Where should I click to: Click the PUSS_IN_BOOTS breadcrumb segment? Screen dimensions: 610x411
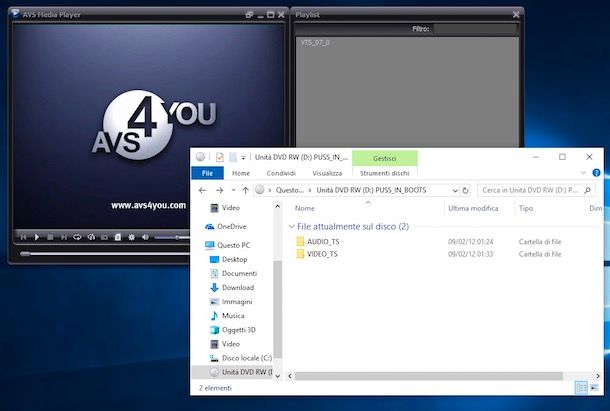tap(371, 190)
